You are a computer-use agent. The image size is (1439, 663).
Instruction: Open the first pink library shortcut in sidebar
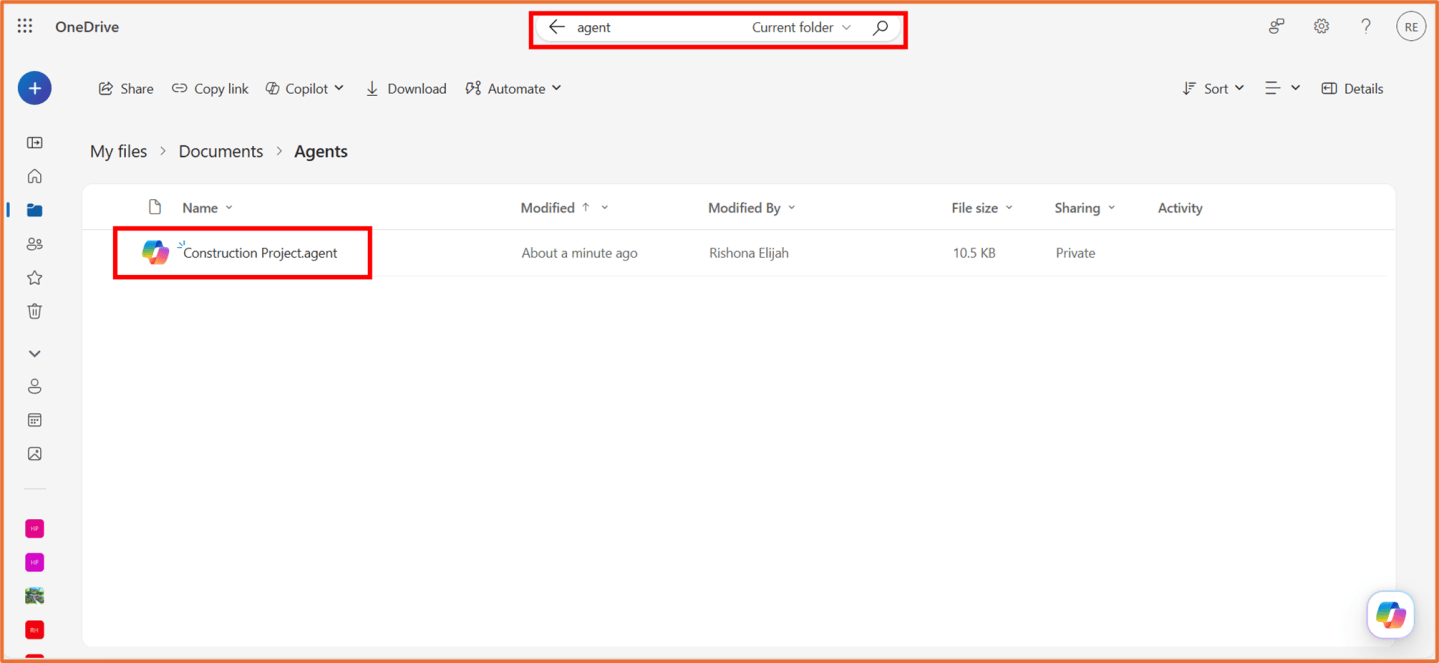click(x=35, y=528)
